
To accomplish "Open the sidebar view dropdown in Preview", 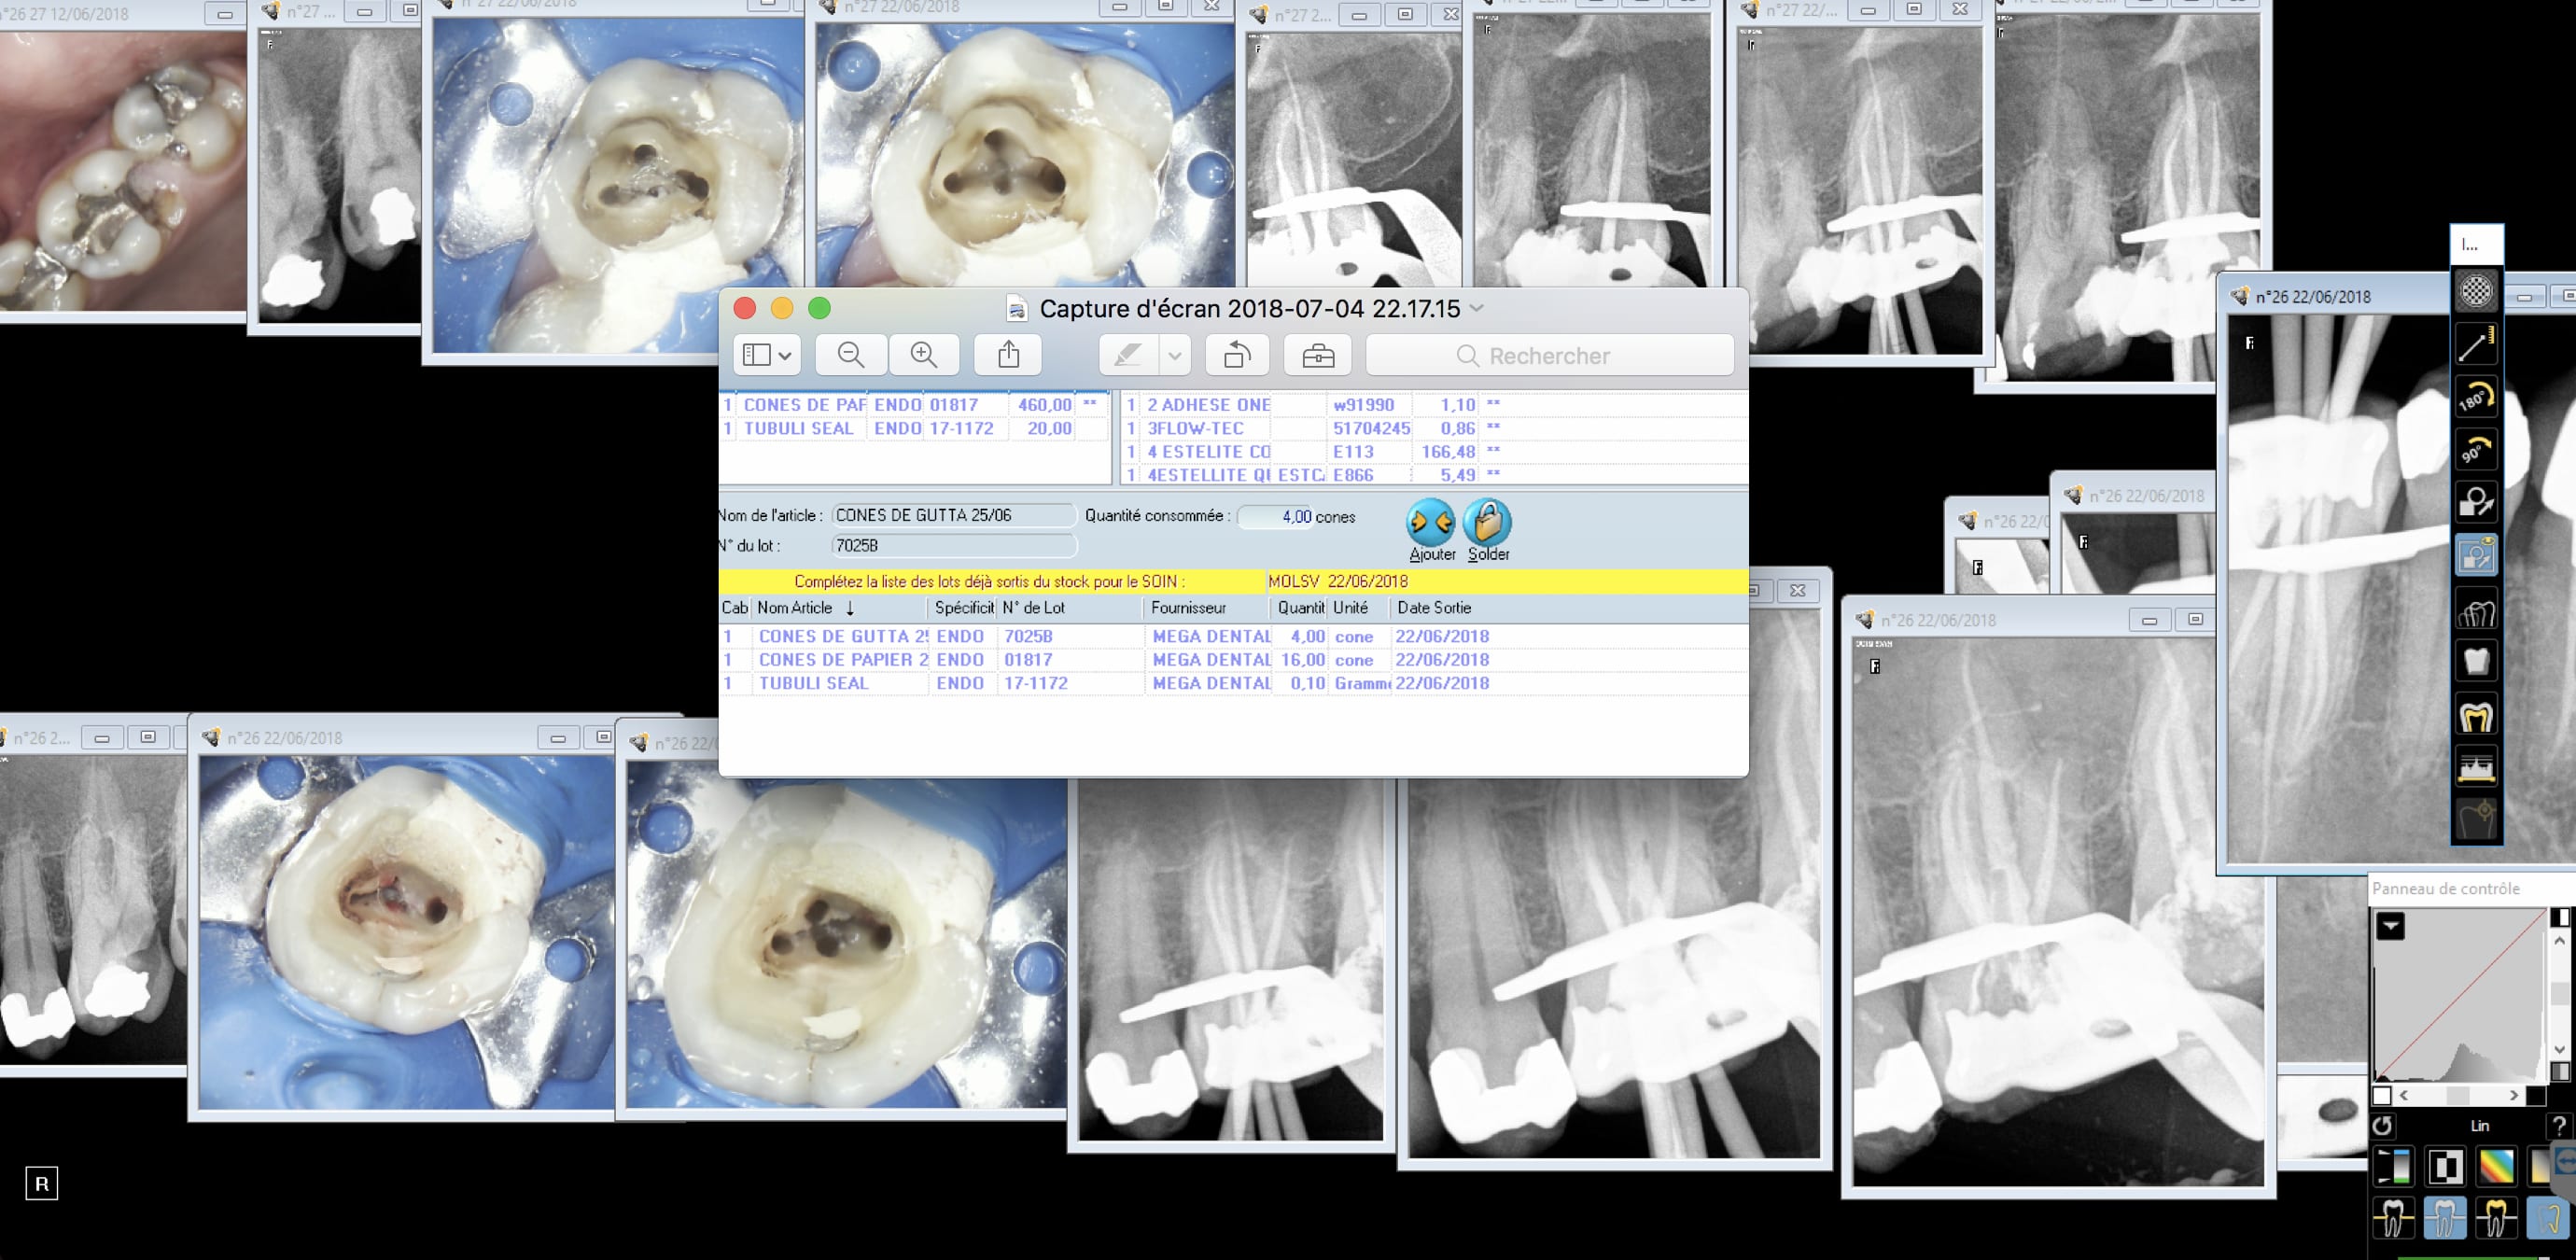I will [766, 355].
